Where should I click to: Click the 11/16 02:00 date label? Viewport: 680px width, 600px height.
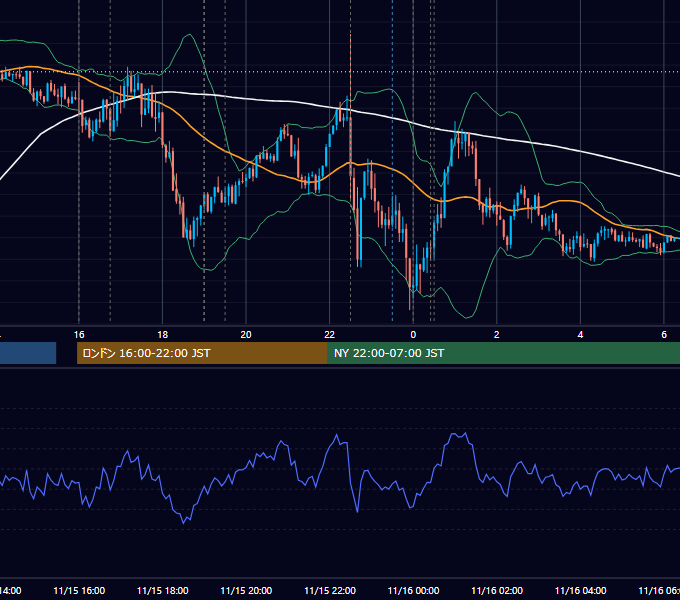(497, 591)
